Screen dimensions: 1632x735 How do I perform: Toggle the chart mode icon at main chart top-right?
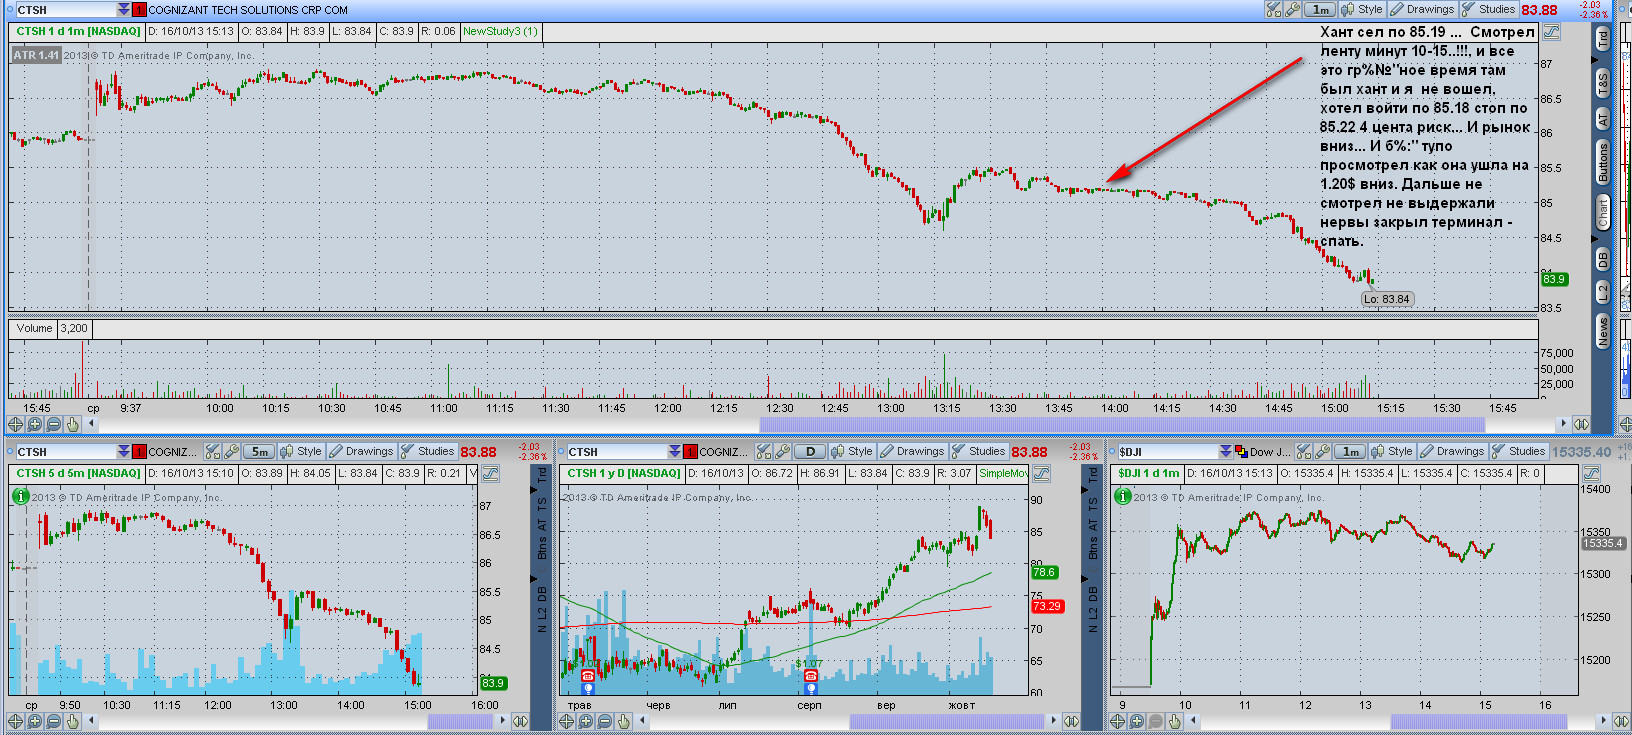coord(1551,31)
